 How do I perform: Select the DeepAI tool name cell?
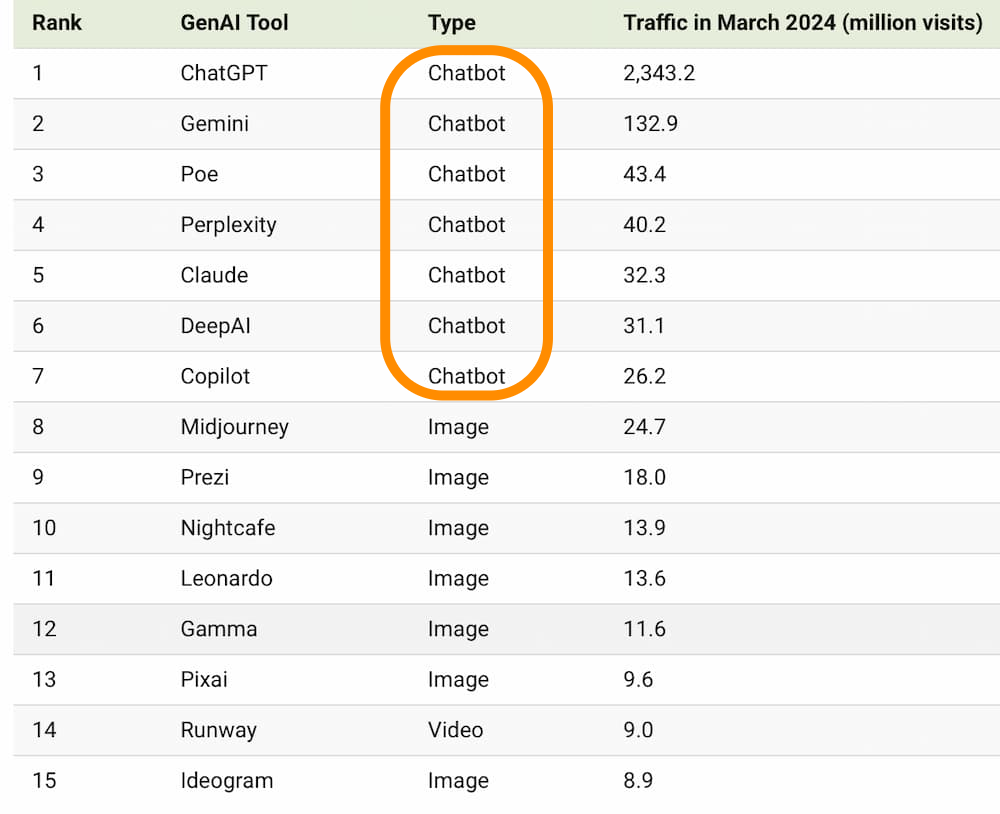tap(216, 326)
